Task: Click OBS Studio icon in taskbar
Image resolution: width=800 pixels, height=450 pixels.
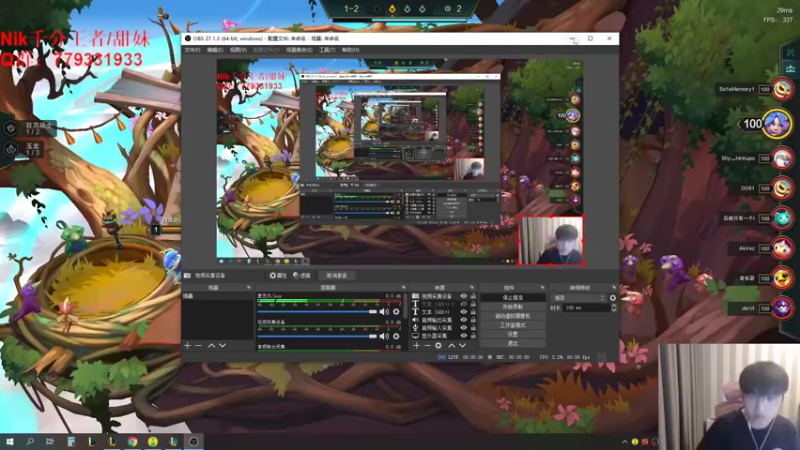Action: (194, 441)
